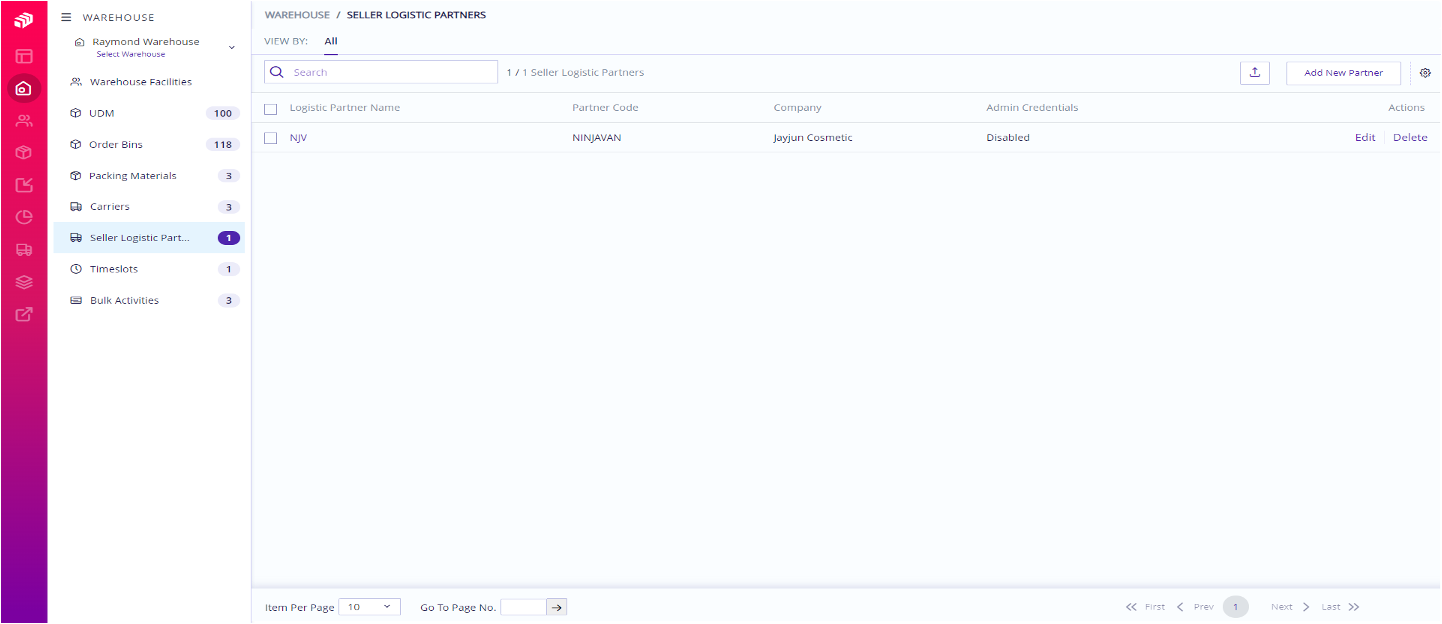
Task: Open the column settings gear icon
Action: tap(1425, 72)
